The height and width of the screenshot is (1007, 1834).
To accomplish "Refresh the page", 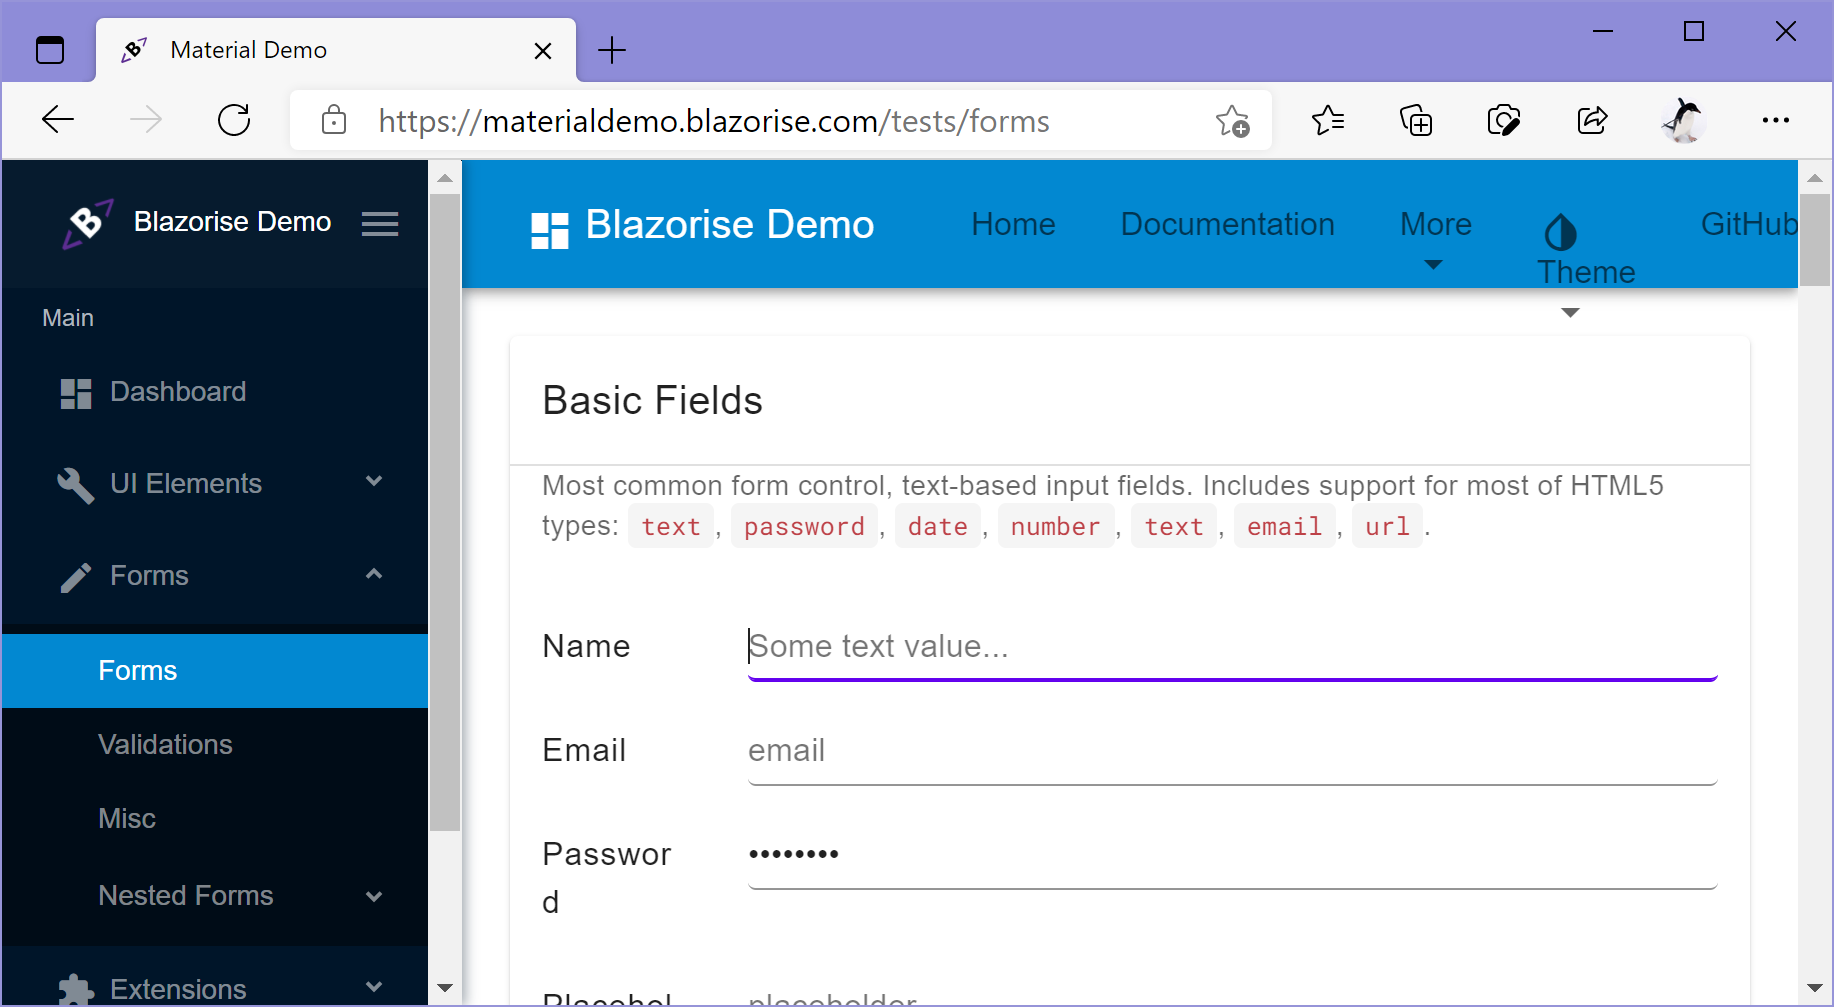I will (233, 120).
